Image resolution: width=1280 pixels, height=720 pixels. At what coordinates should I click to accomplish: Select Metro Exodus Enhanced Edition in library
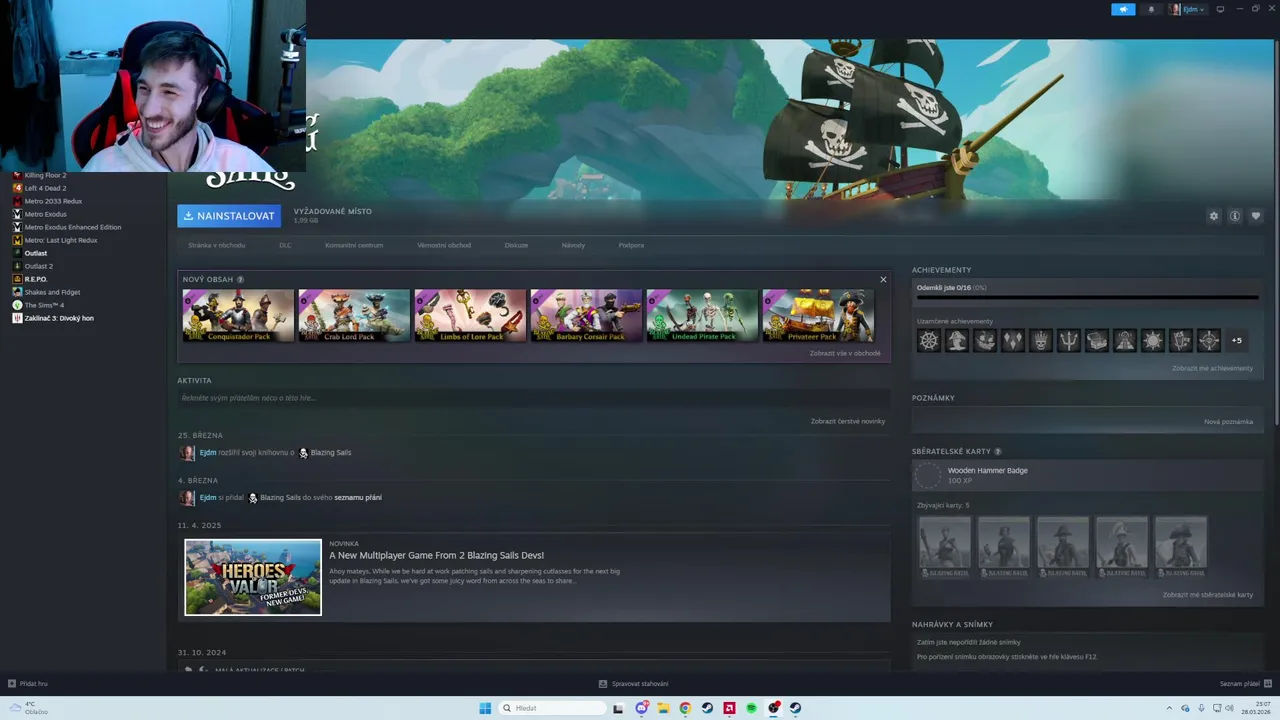pyautogui.click(x=73, y=227)
